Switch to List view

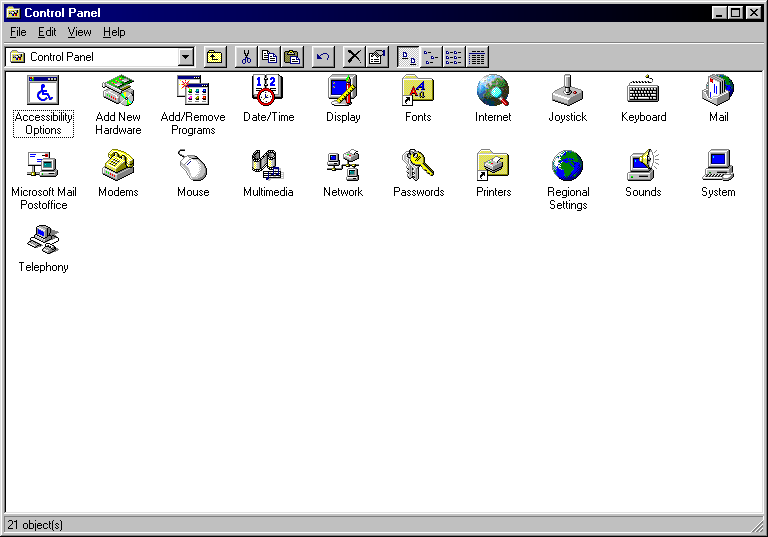point(454,57)
